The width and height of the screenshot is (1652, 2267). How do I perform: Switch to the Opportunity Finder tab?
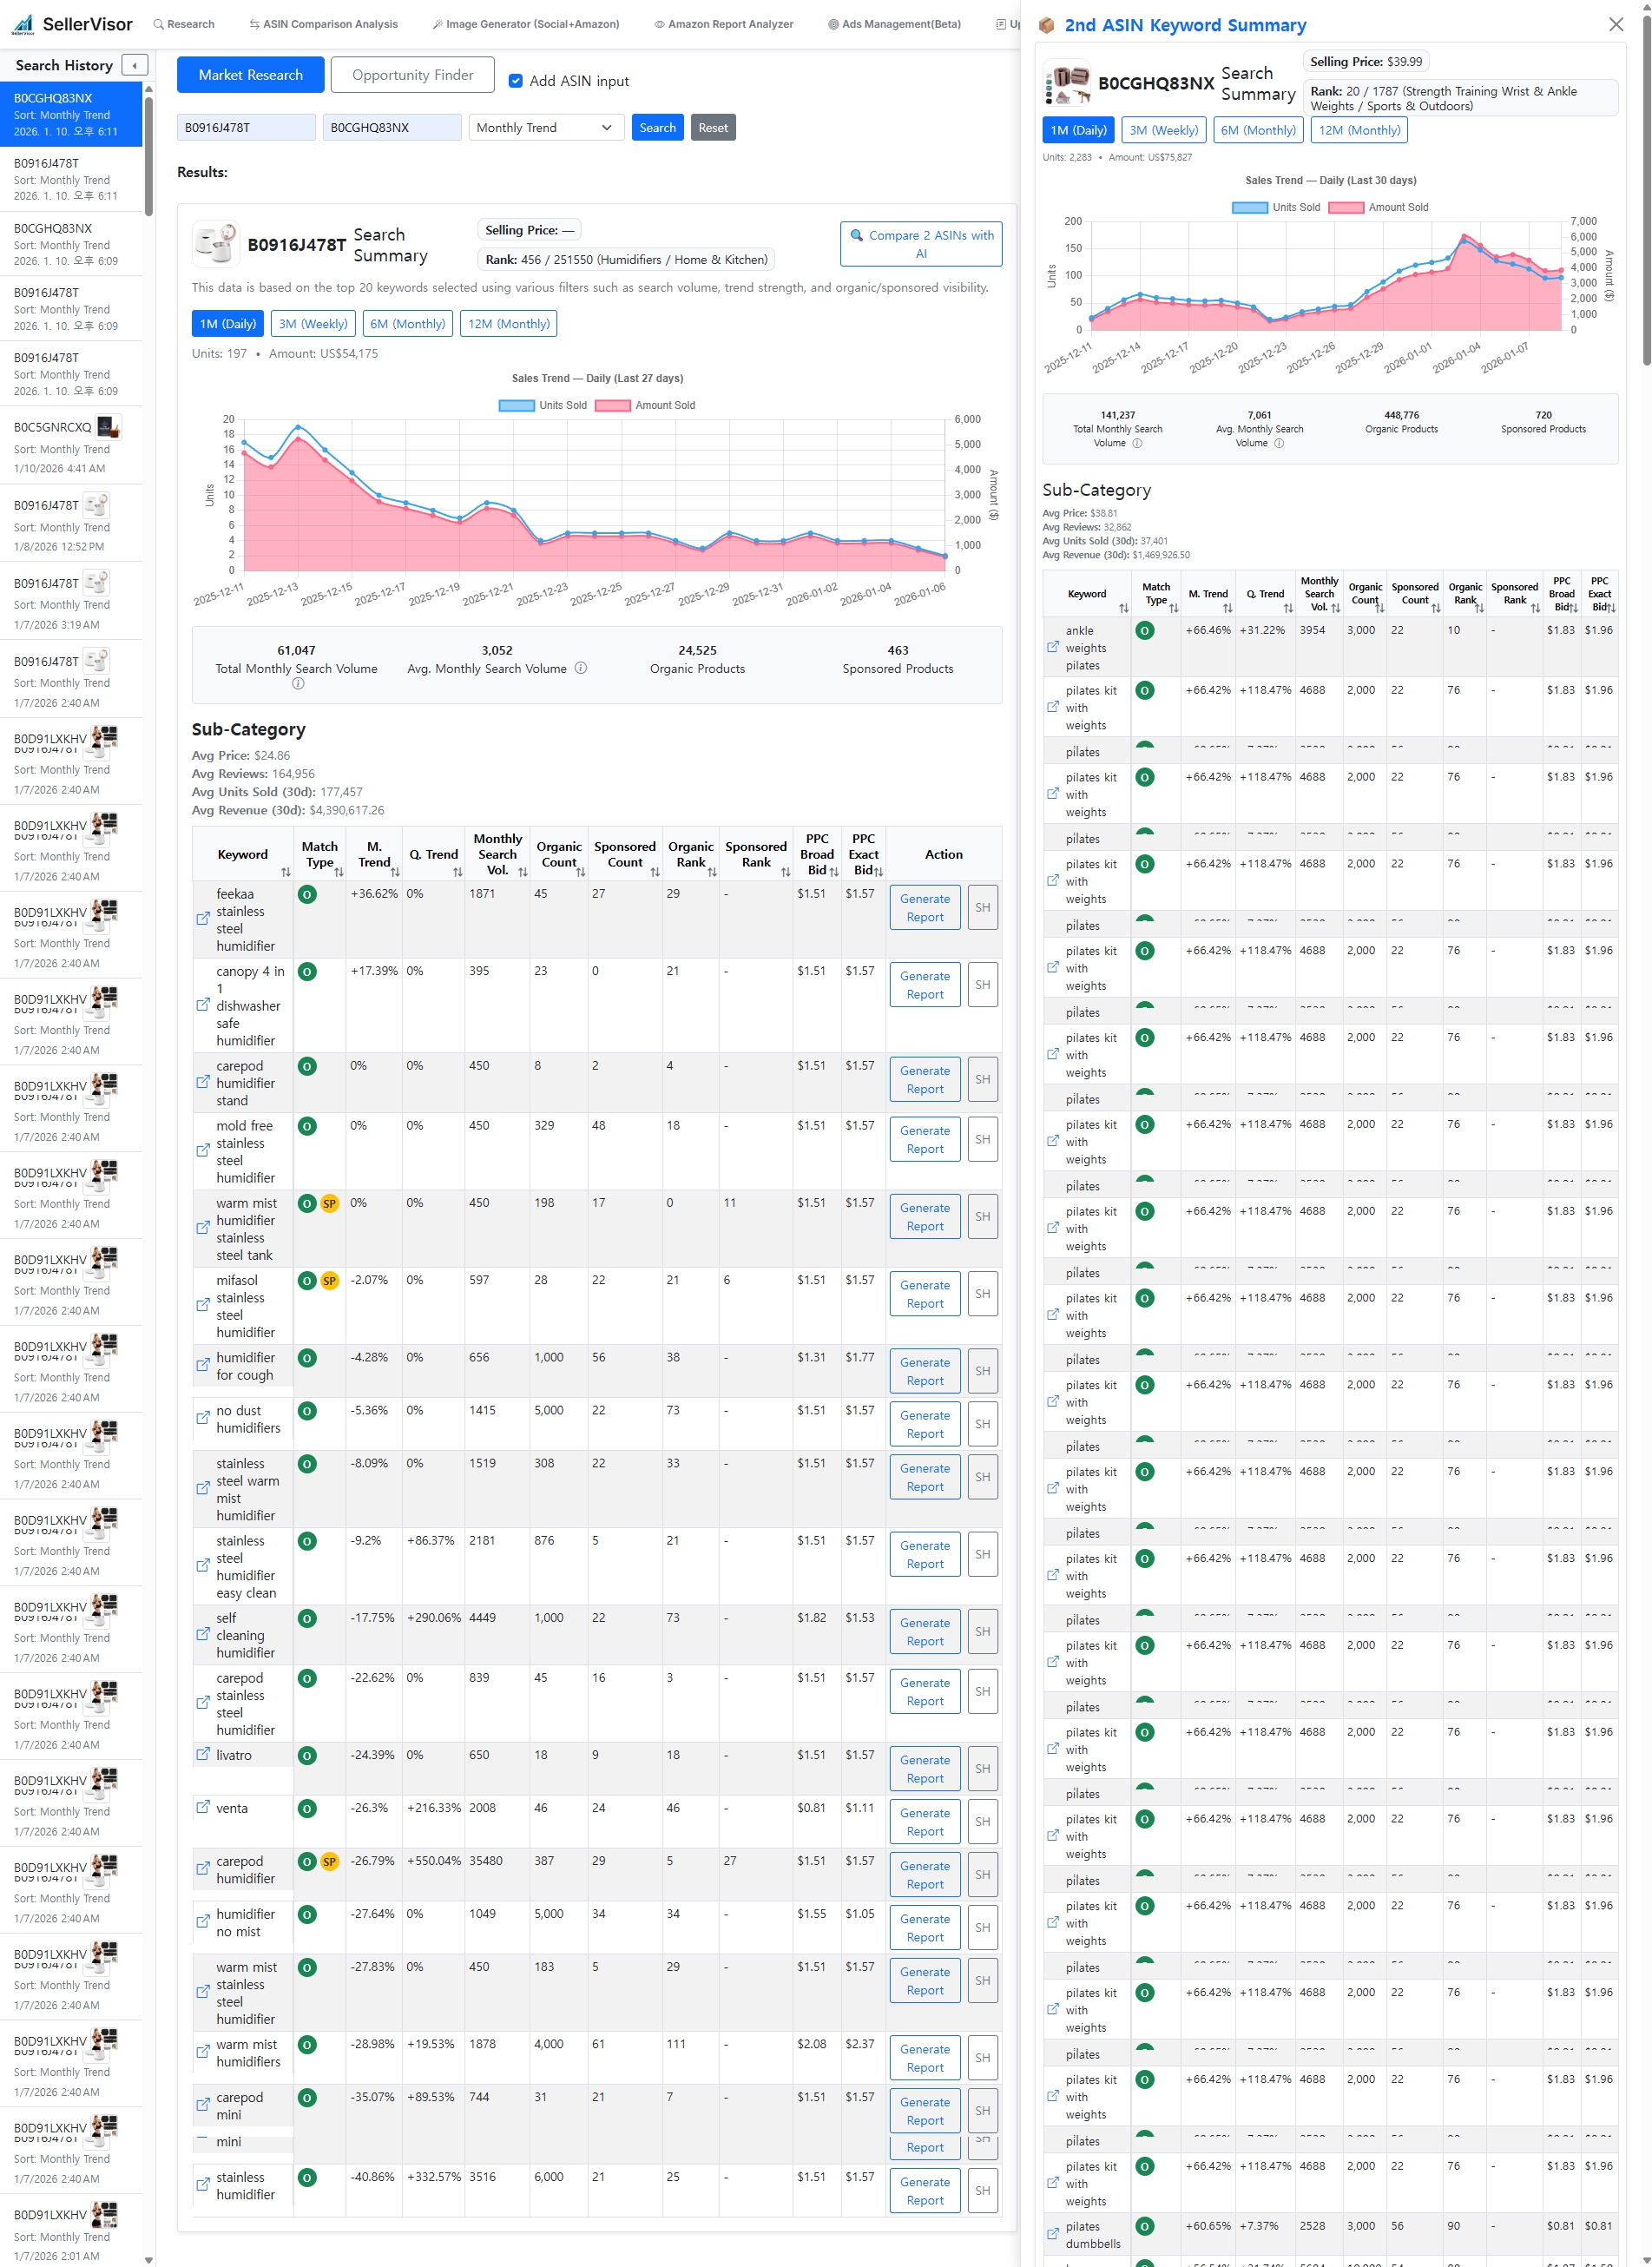[412, 74]
